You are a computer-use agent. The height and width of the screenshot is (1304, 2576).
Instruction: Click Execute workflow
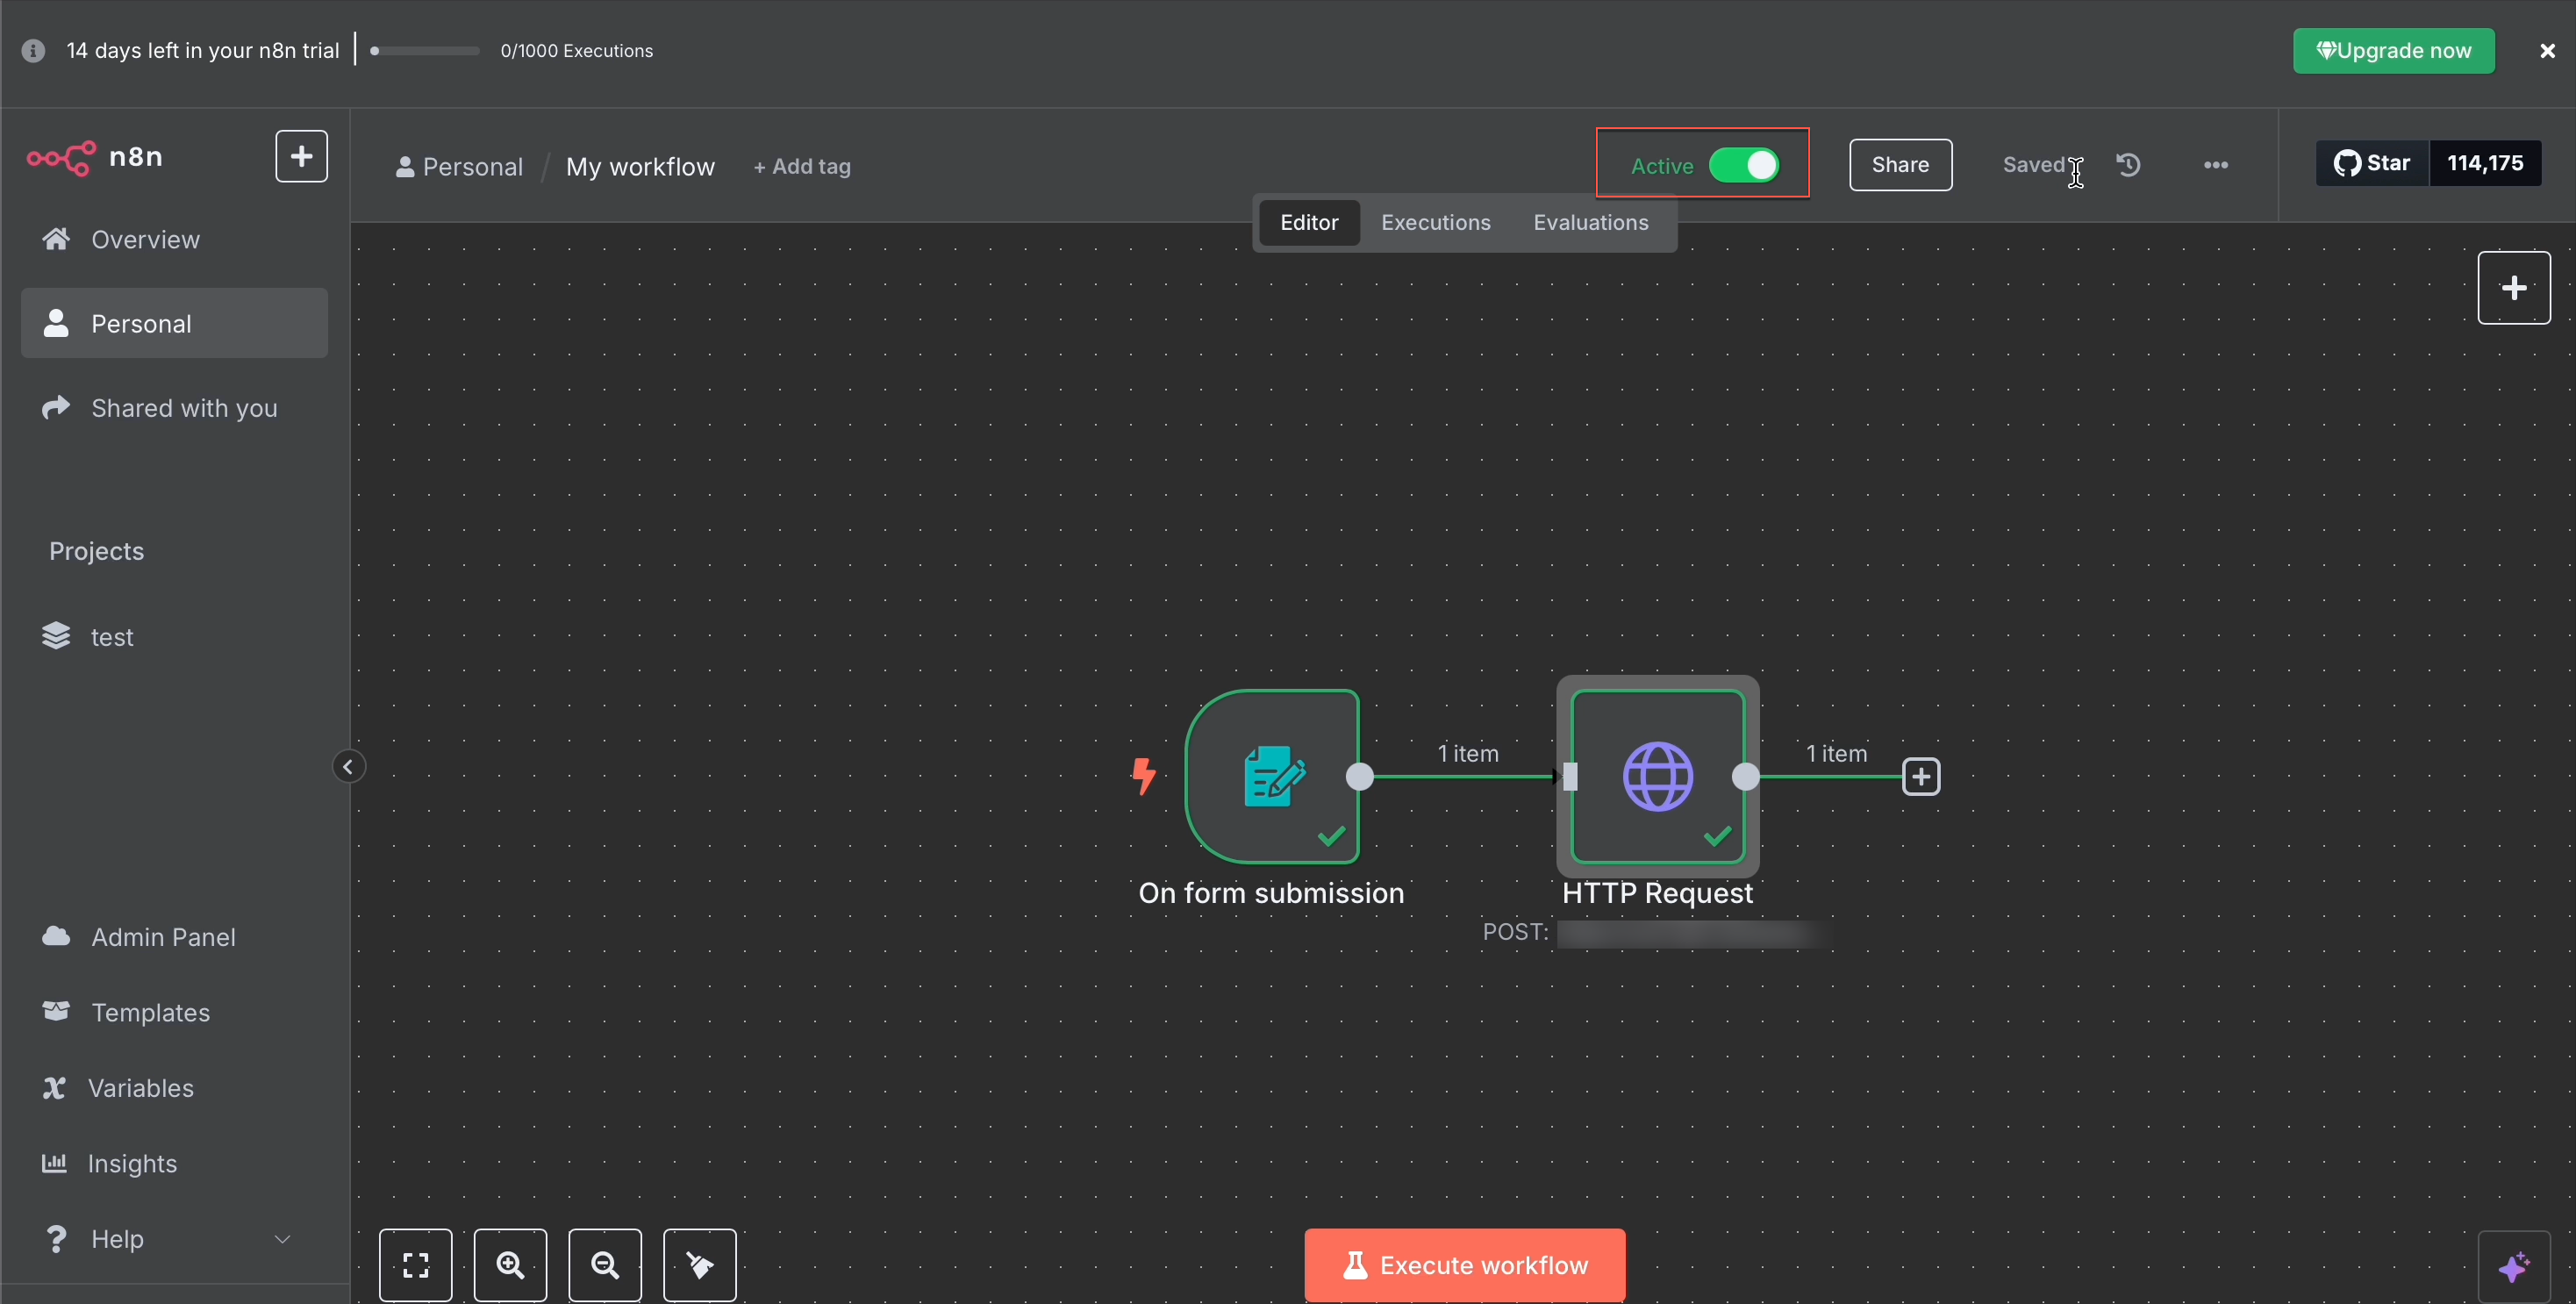click(x=1465, y=1265)
